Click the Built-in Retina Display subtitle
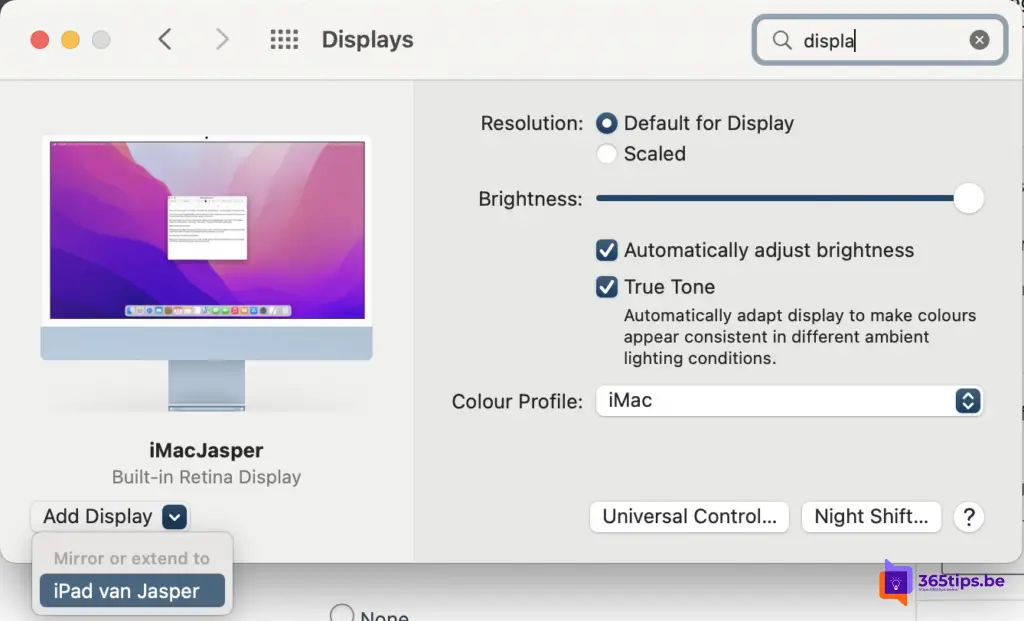The width and height of the screenshot is (1024, 621). [206, 477]
